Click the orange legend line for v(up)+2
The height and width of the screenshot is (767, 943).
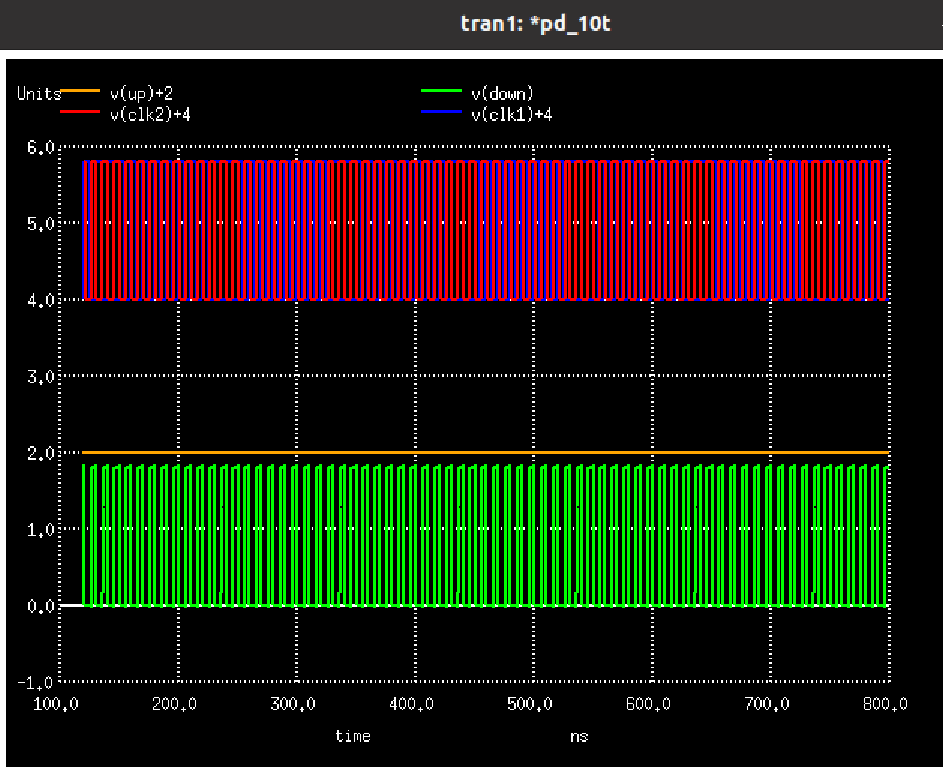pos(80,91)
